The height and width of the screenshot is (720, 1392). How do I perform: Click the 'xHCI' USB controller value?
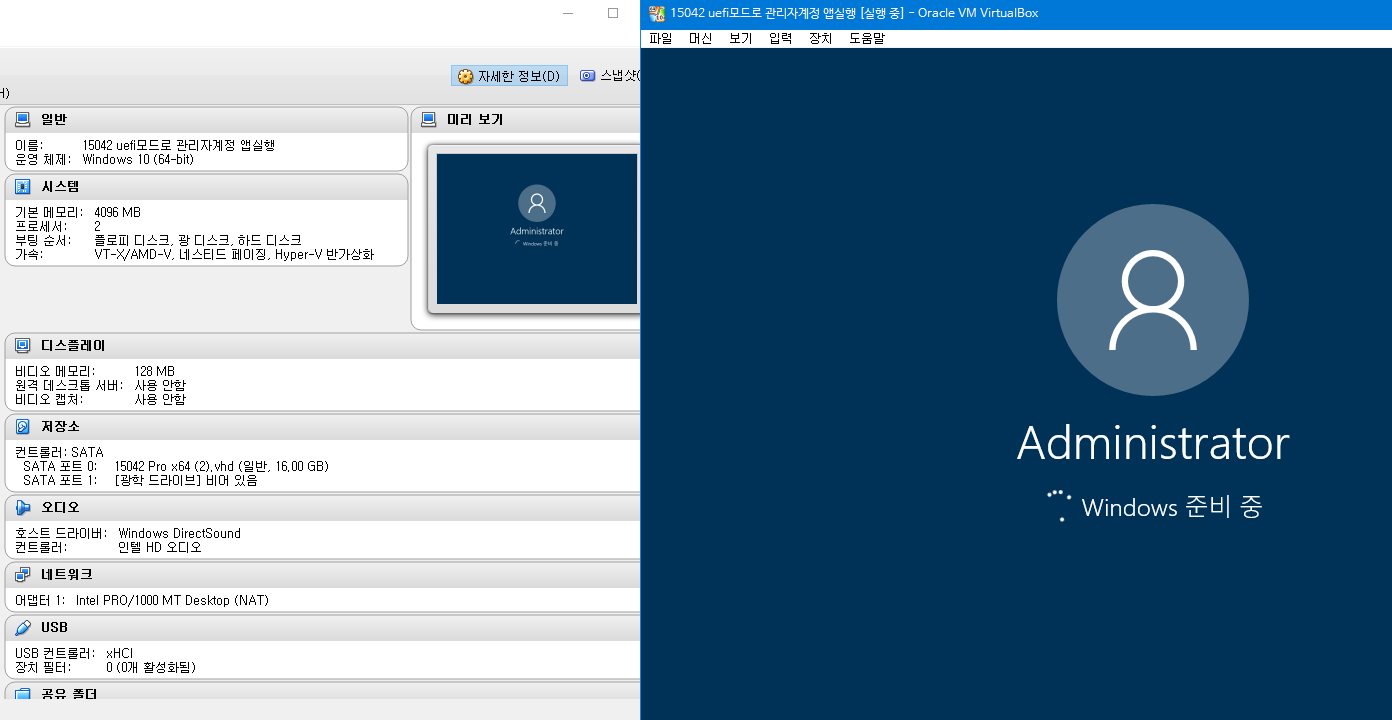point(119,653)
